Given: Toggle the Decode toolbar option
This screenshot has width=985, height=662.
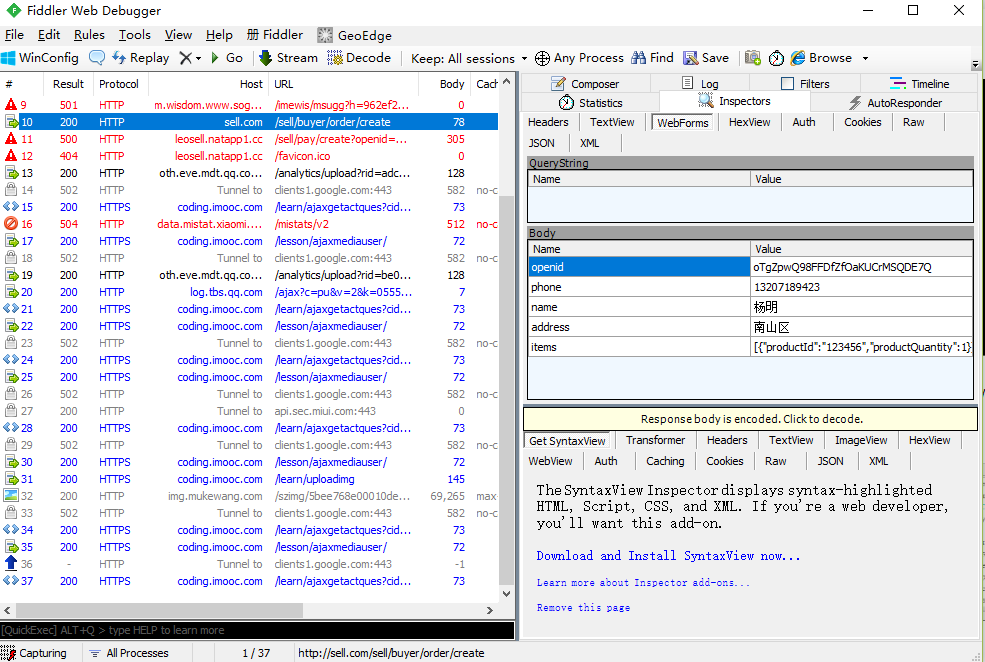Looking at the screenshot, I should coord(358,58).
